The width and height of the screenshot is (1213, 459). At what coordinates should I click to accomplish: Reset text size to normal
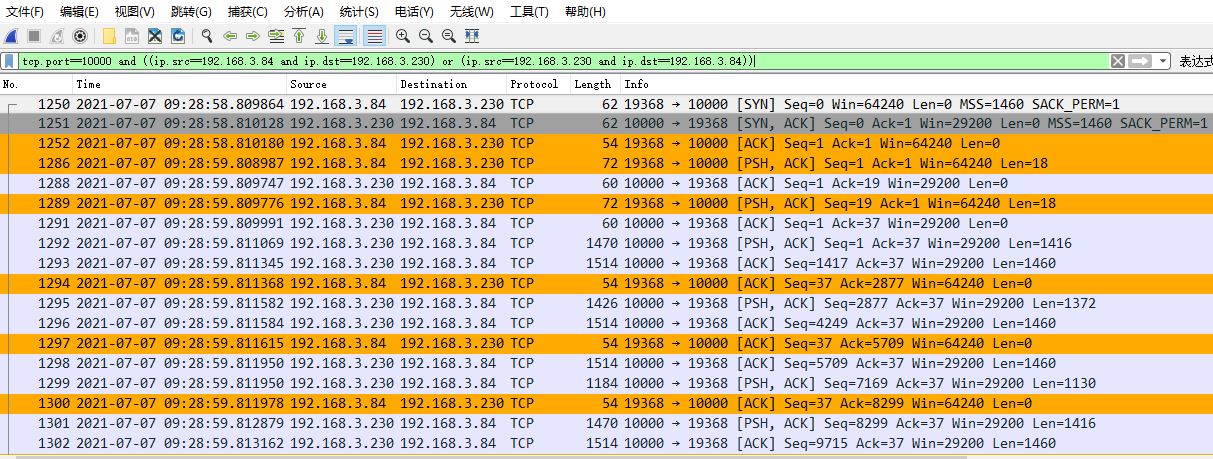[x=449, y=36]
